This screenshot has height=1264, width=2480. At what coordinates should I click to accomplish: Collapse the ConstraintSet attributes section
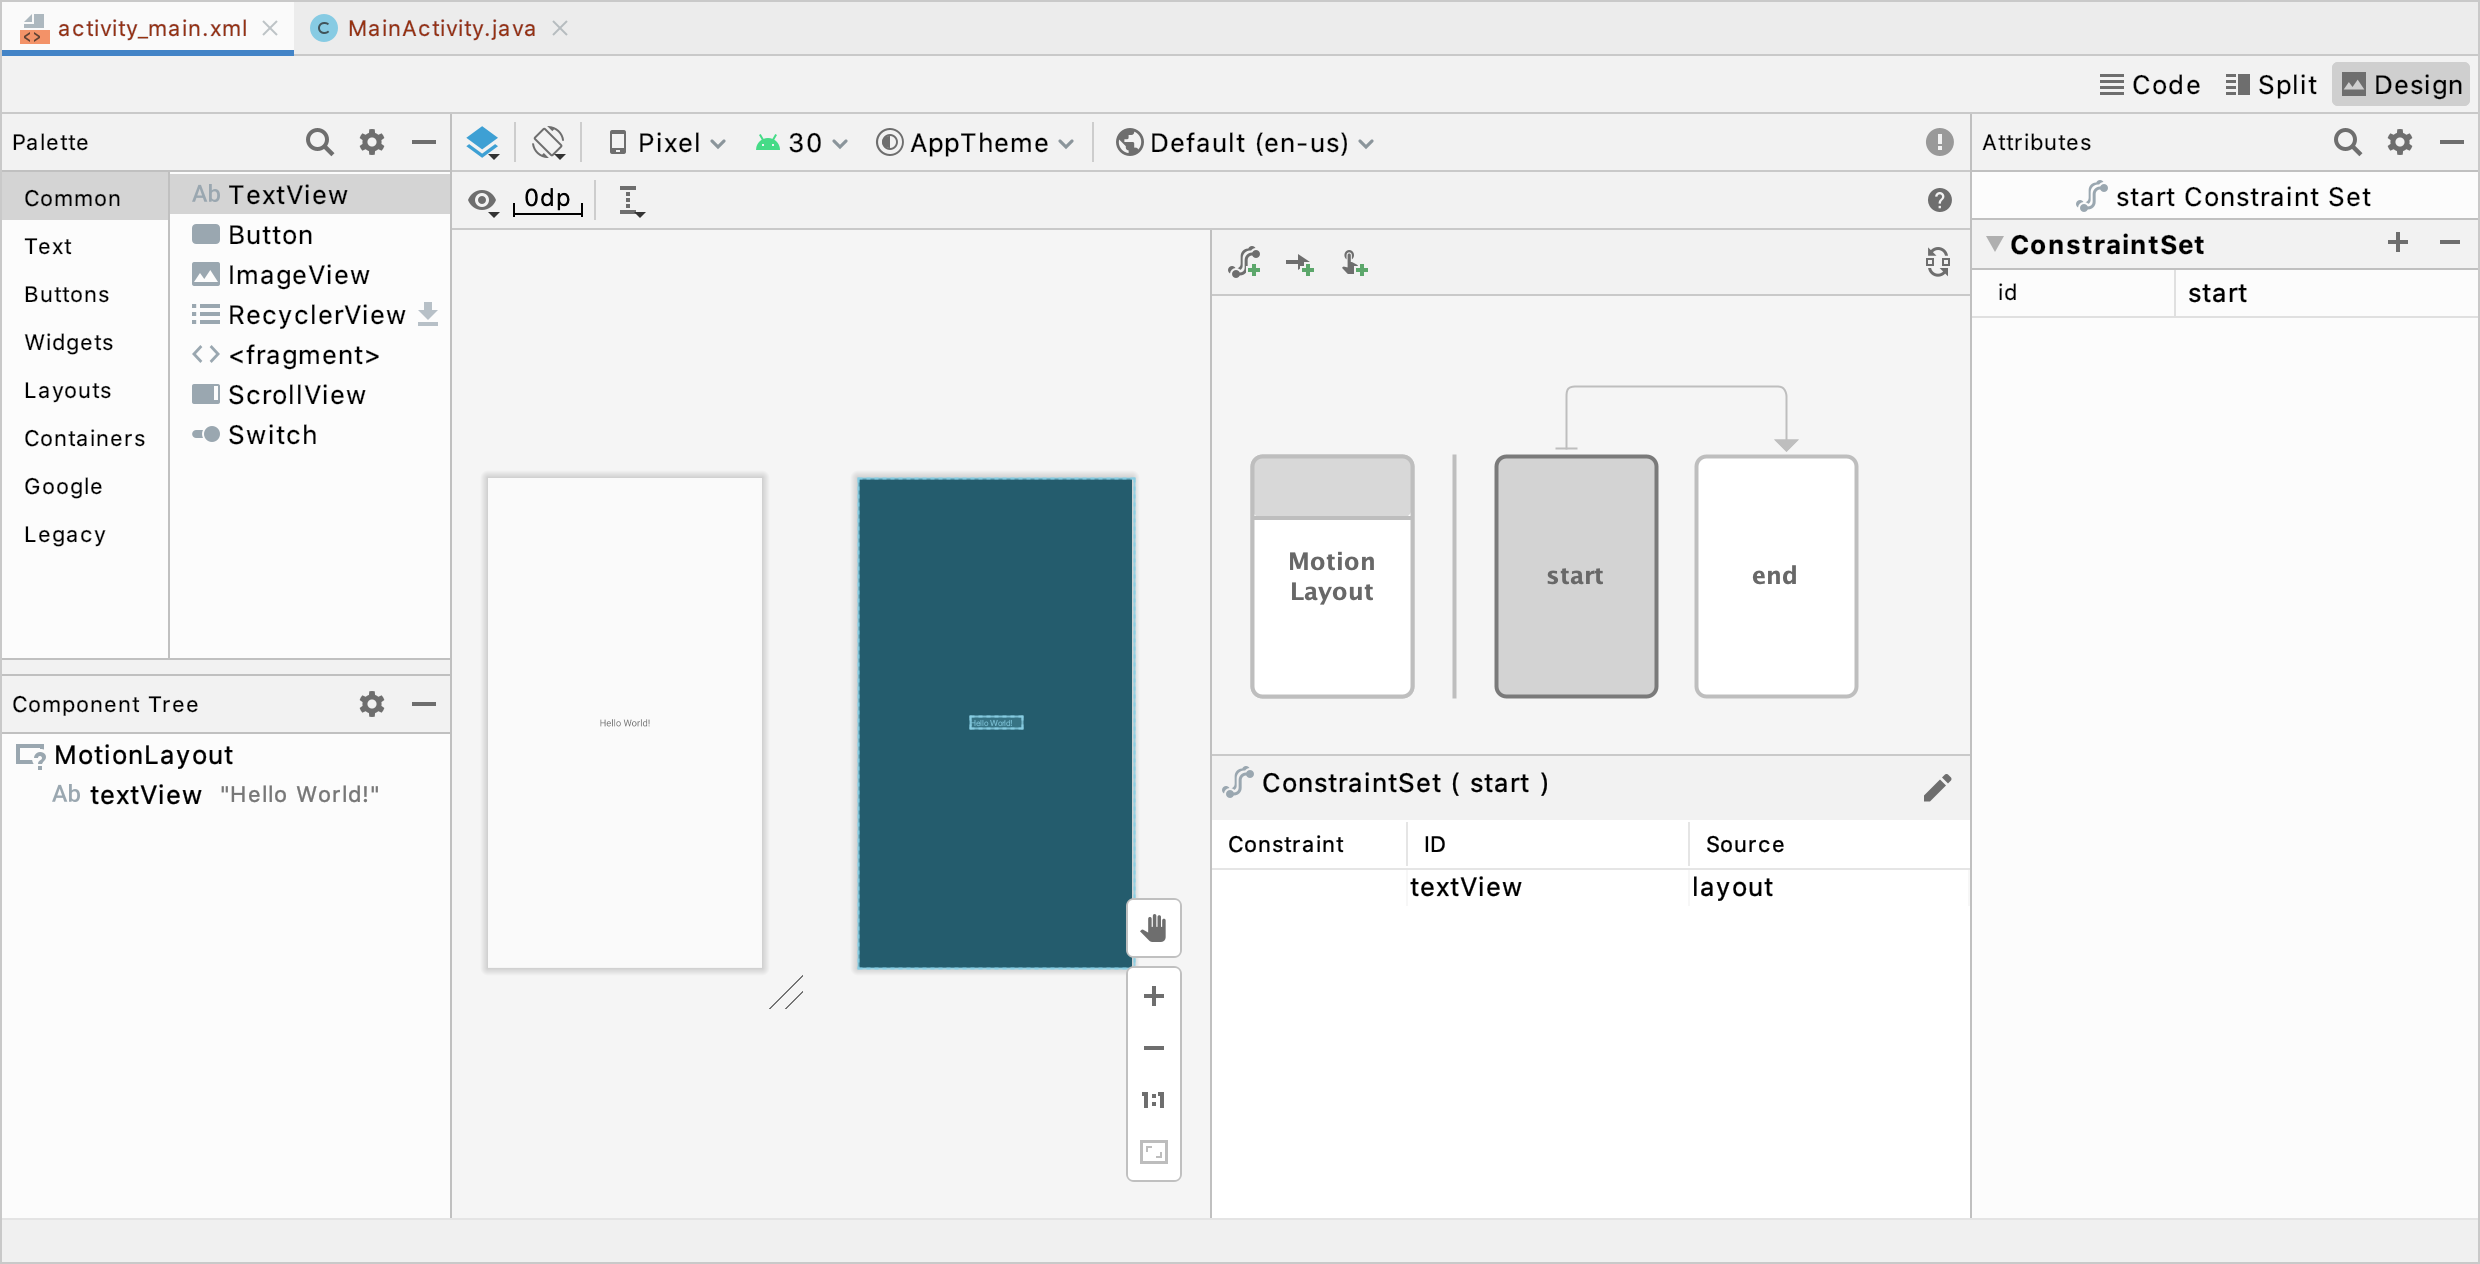point(1995,244)
